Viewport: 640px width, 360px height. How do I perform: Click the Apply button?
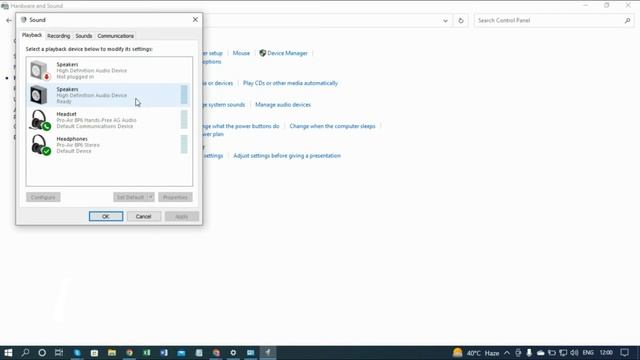point(182,216)
